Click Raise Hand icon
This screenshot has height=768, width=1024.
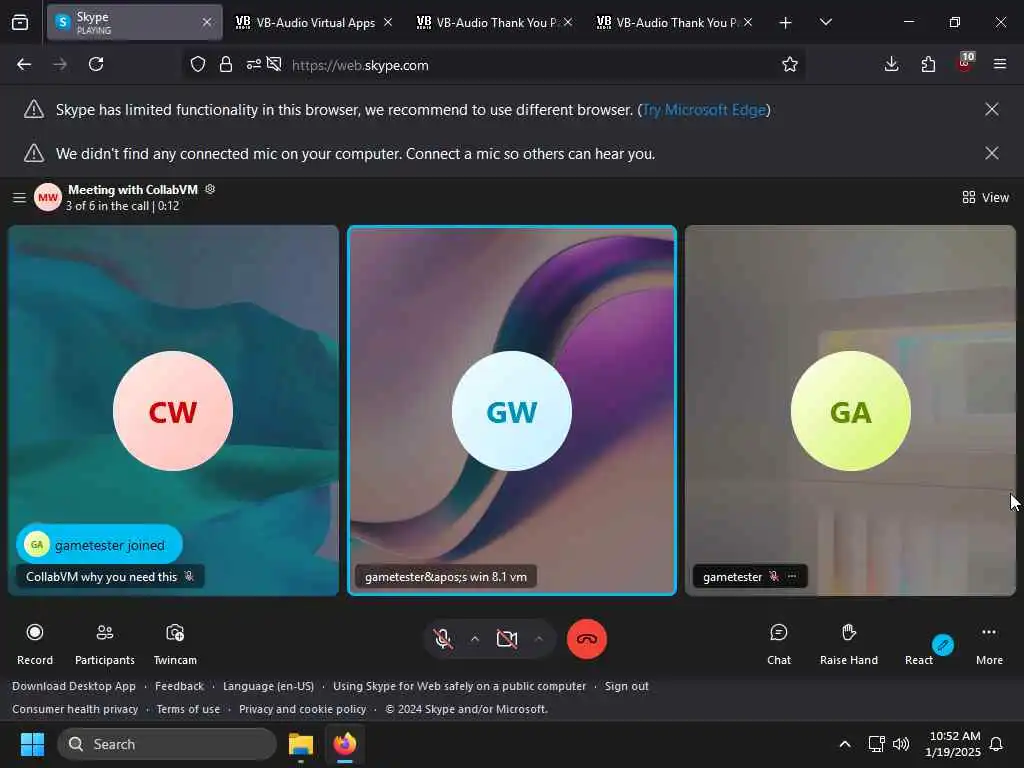click(x=848, y=632)
